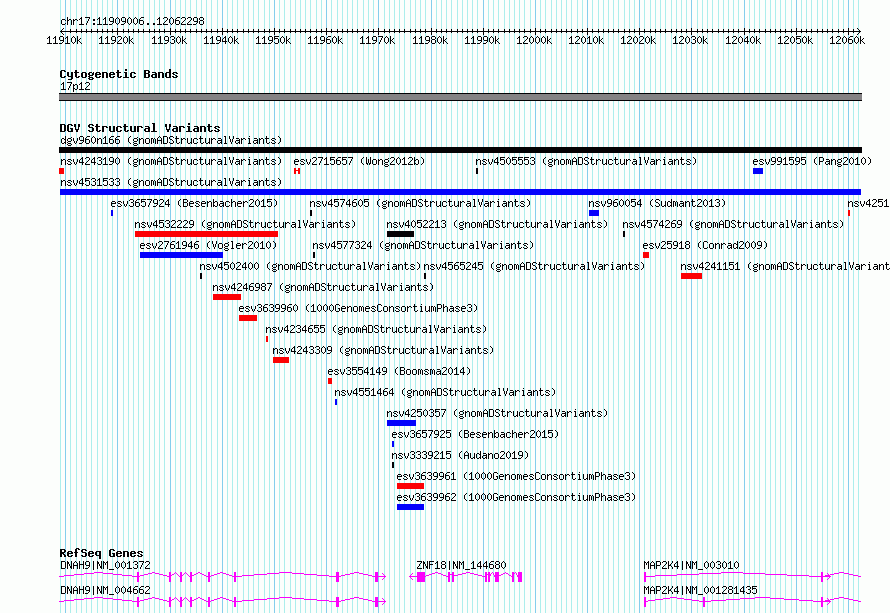
Task: Click nsv4577324 variant label
Action: pyautogui.click(x=423, y=245)
